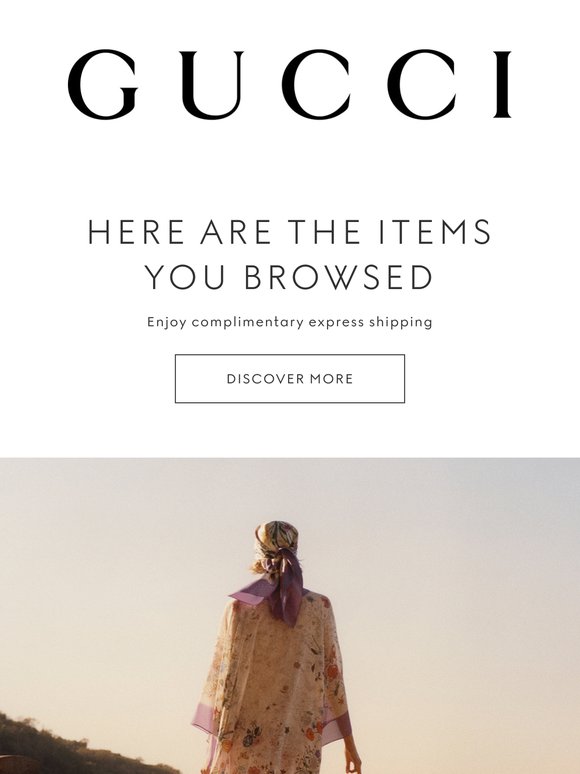The height and width of the screenshot is (774, 580).
Task: Click the 'Enjoy complimentary express shipping' text
Action: pyautogui.click(x=290, y=322)
